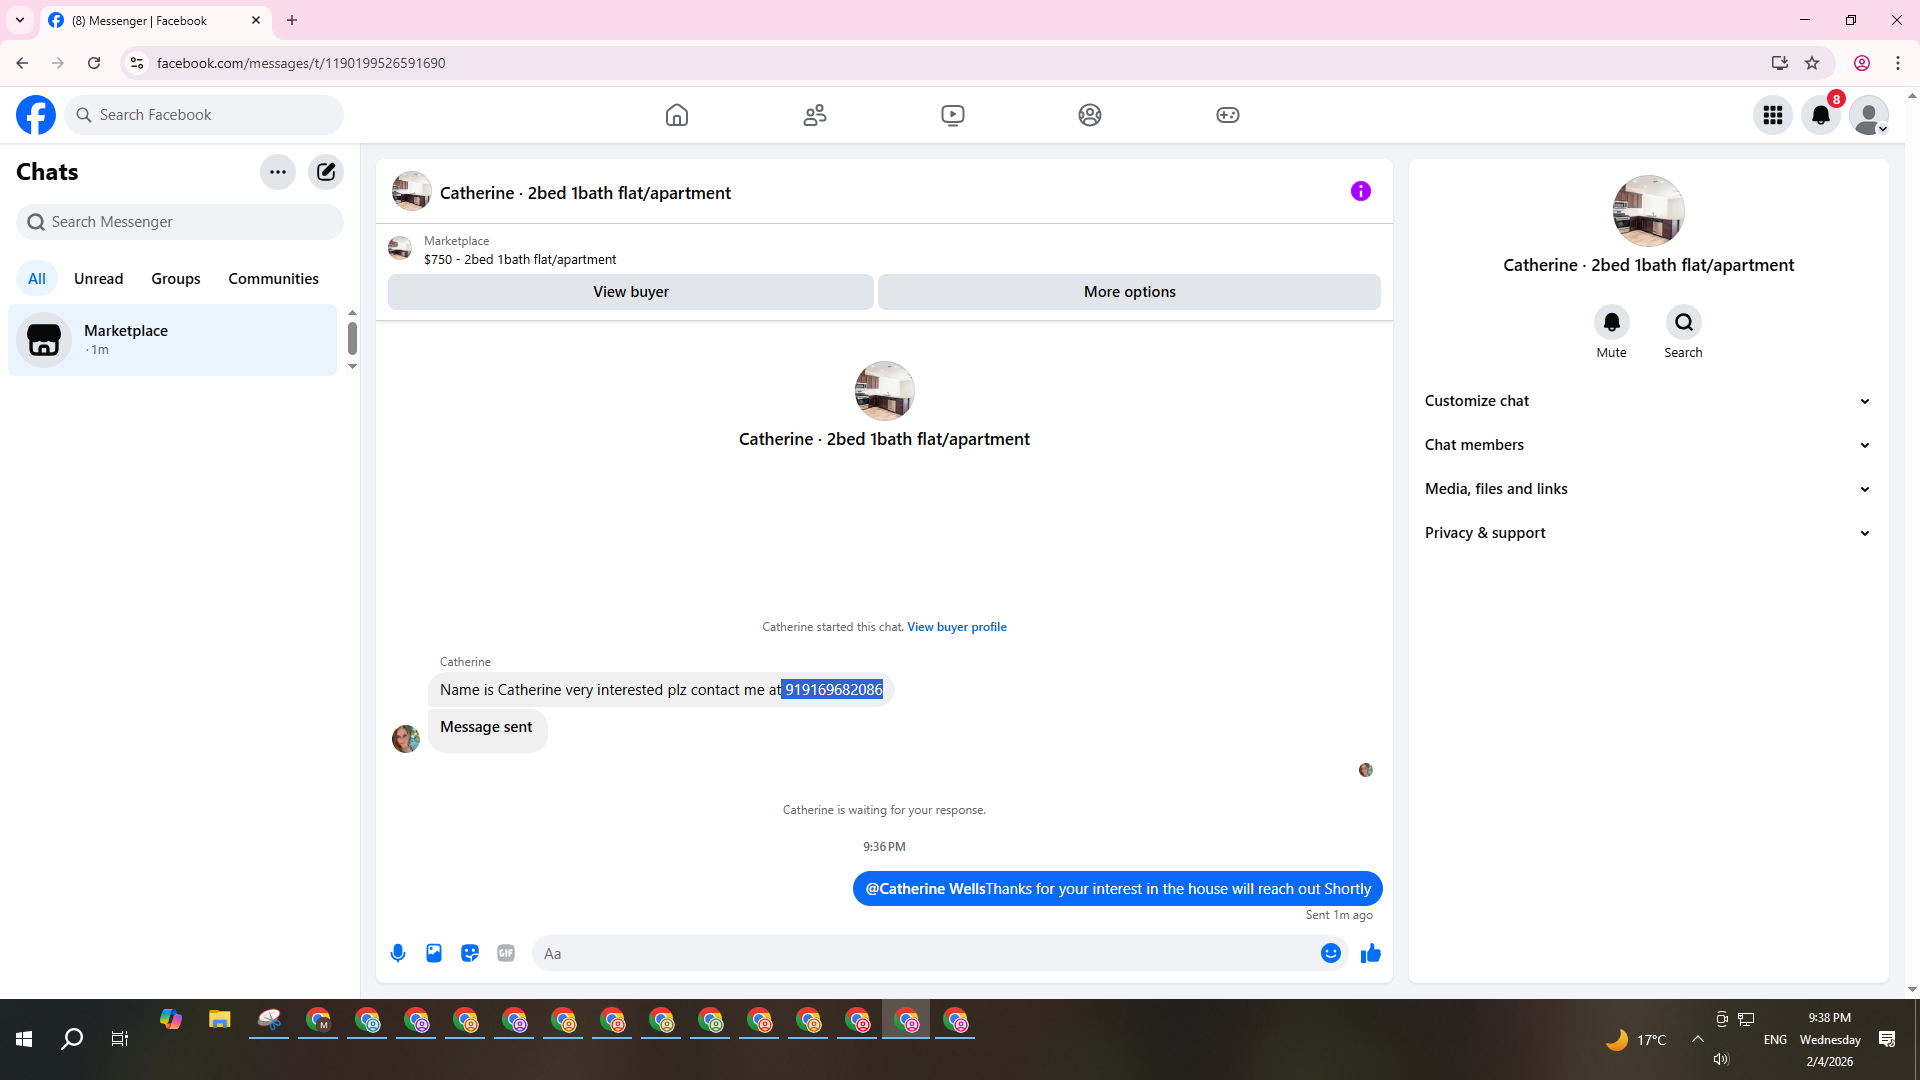Viewport: 1920px width, 1080px height.
Task: Expand Customize chat section
Action: pos(1647,401)
